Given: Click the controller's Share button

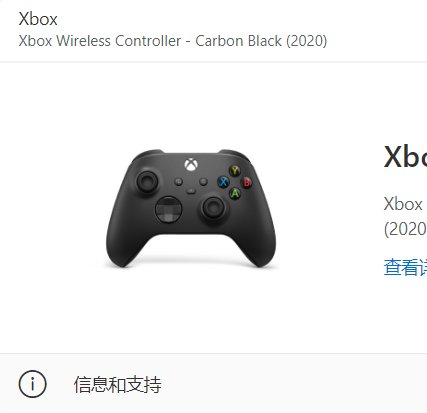Looking at the screenshot, I should click(x=191, y=191).
